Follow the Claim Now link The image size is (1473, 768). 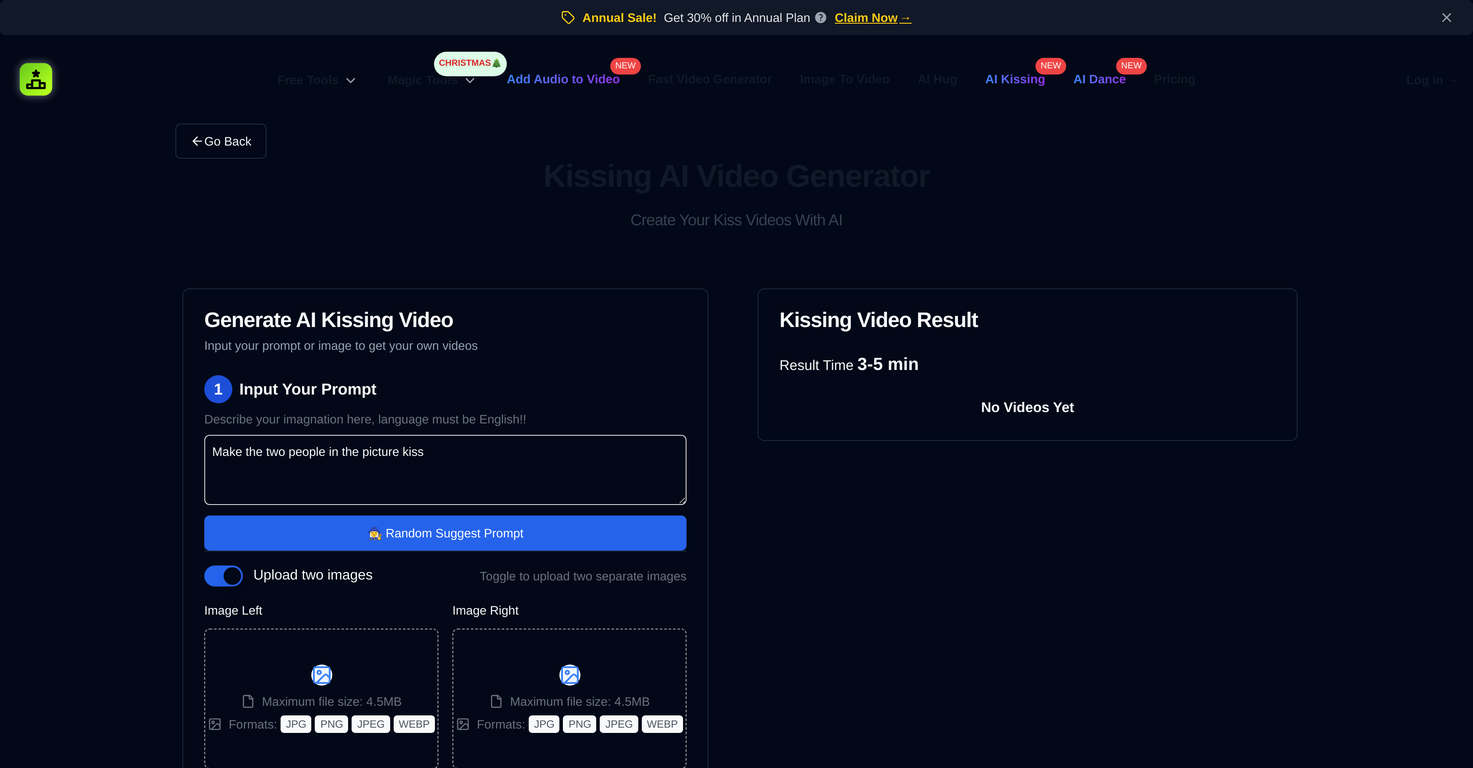(x=872, y=18)
